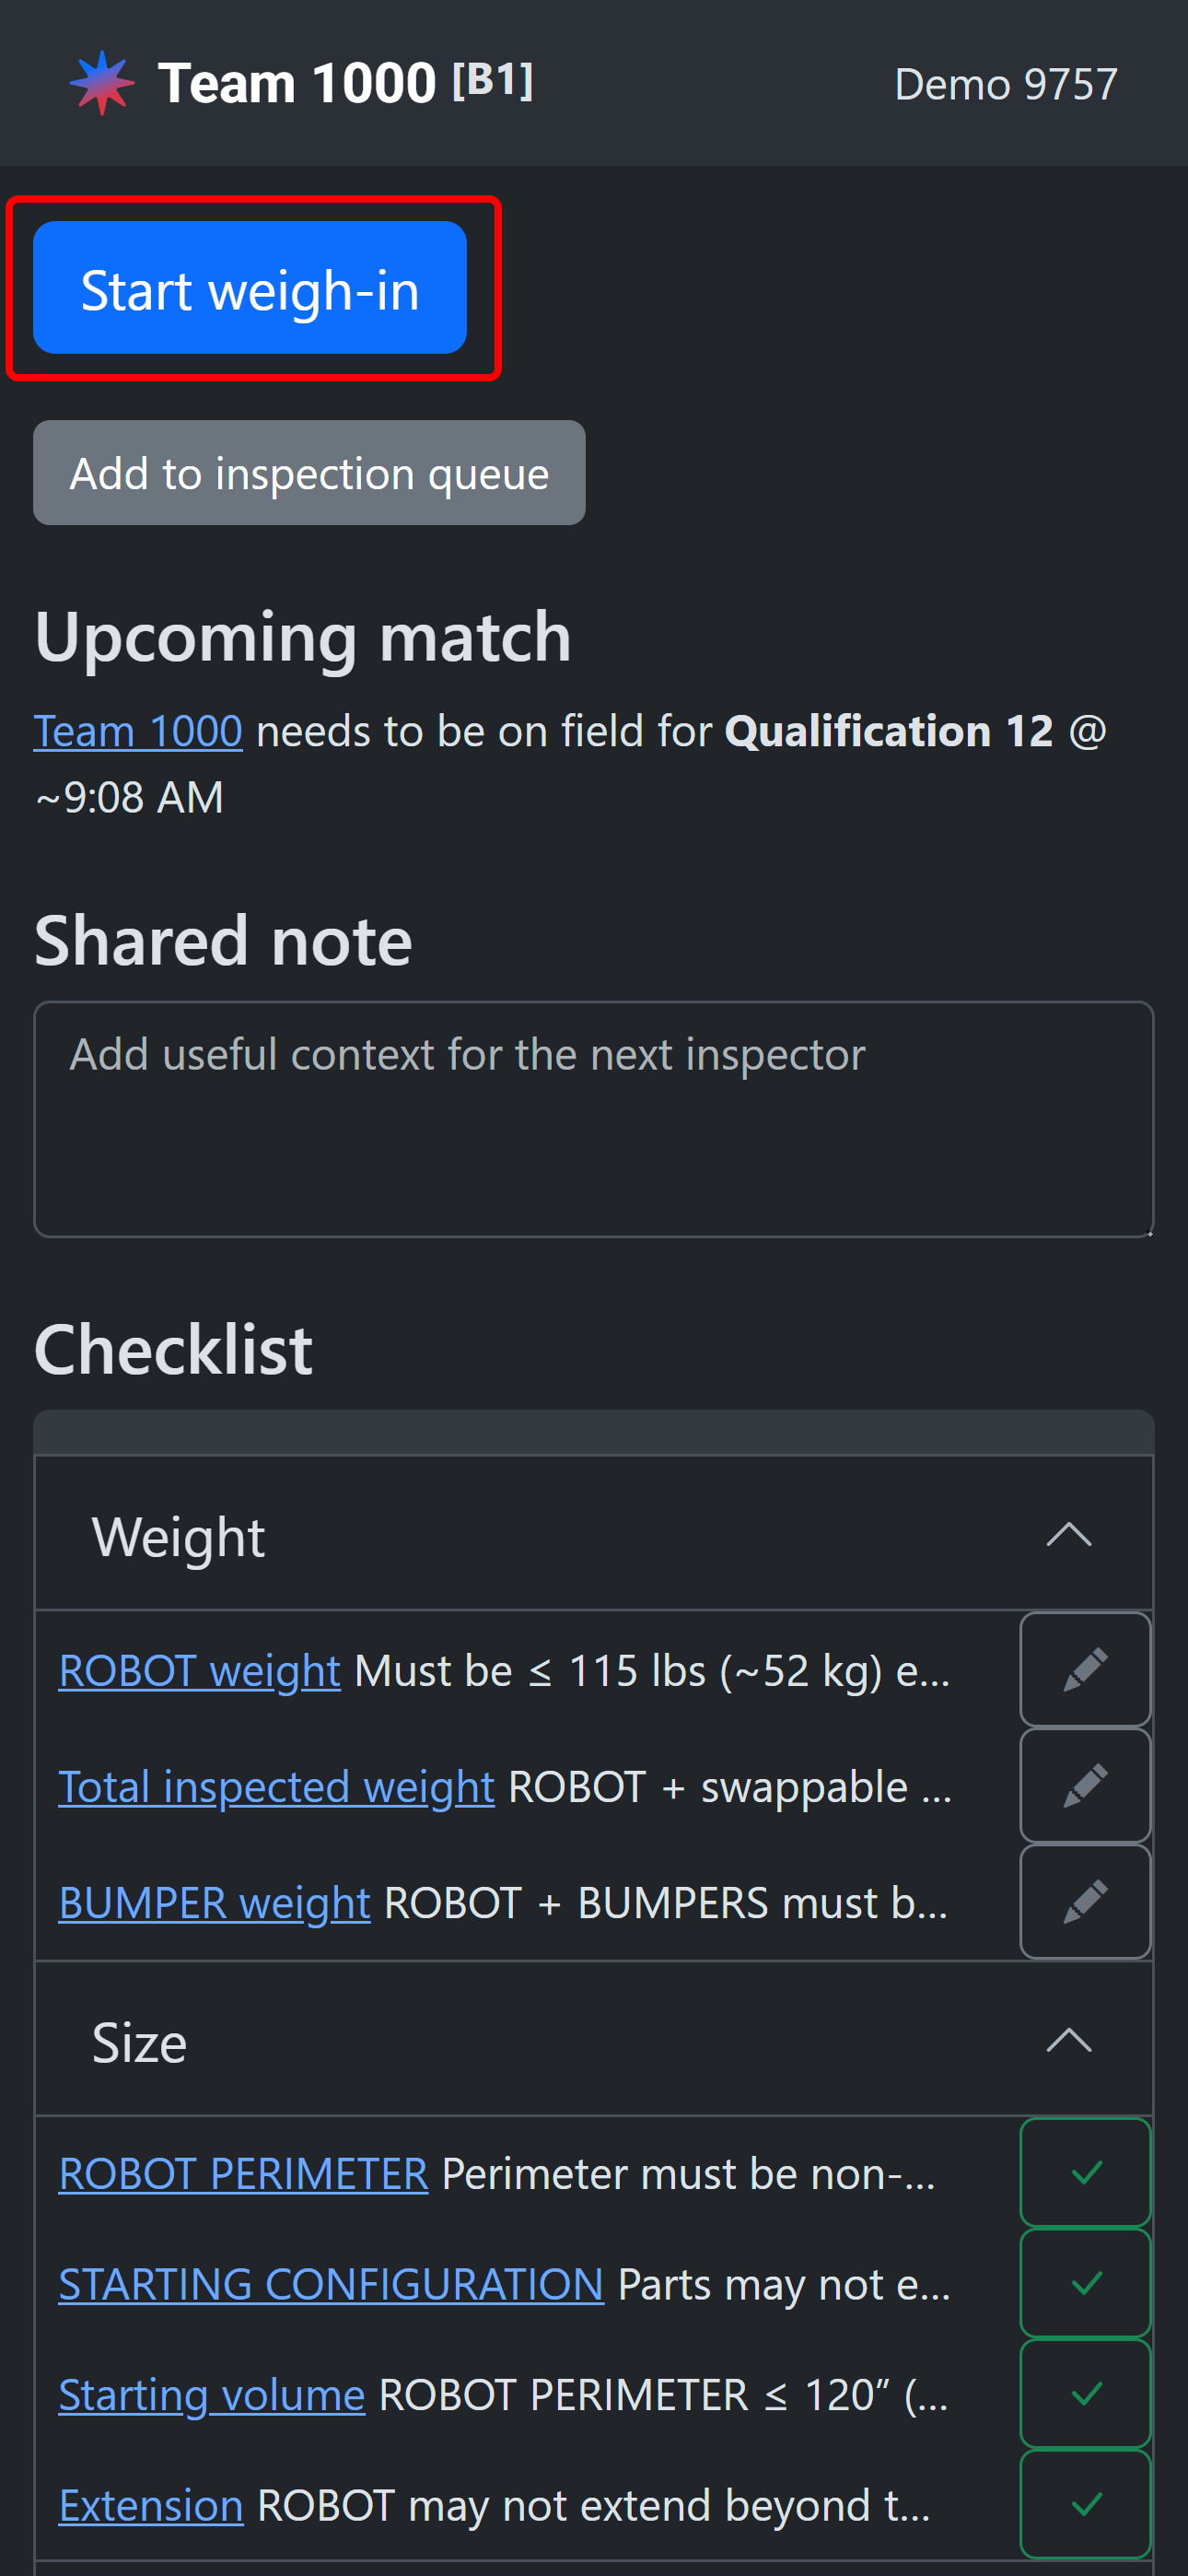
Task: Click into the Shared note text area
Action: (593, 1119)
